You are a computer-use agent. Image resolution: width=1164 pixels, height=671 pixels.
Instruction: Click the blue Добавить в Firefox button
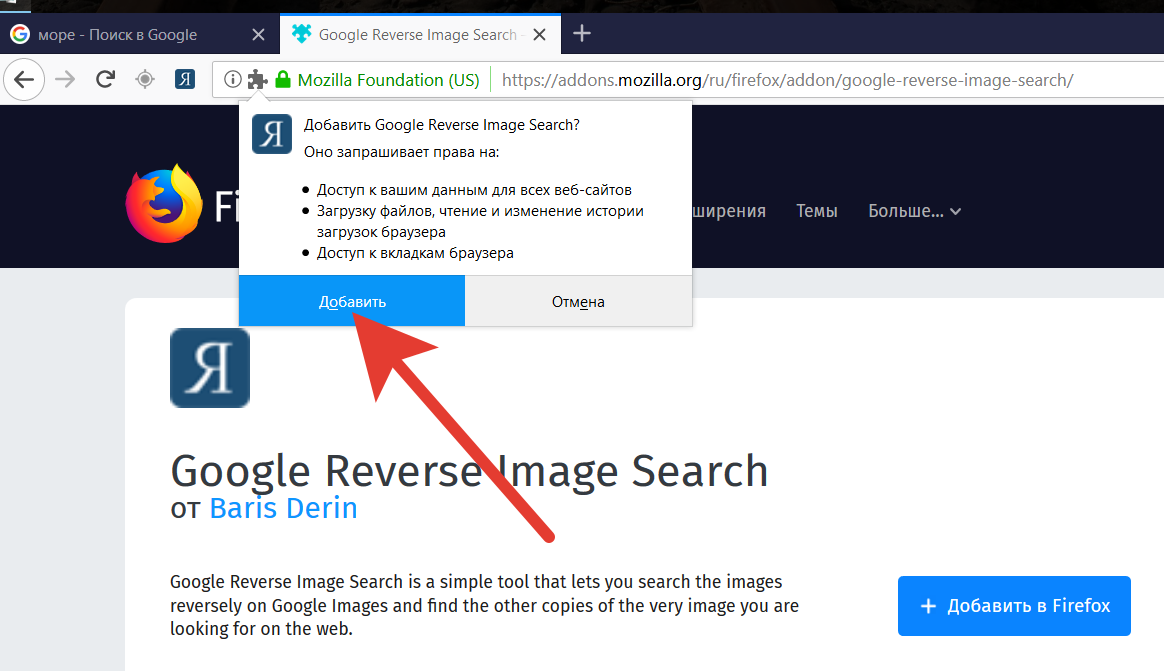[1014, 606]
